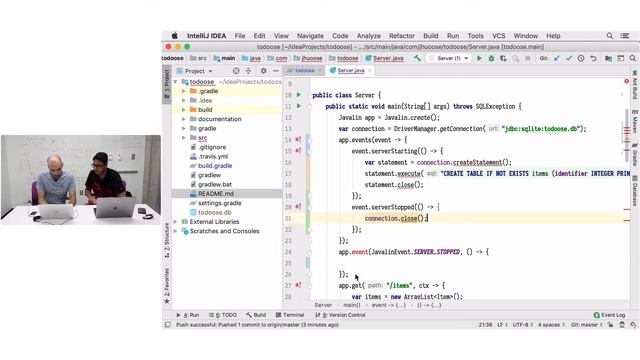Start debugging with the green bug icon
The image size is (640, 360).
(491, 58)
